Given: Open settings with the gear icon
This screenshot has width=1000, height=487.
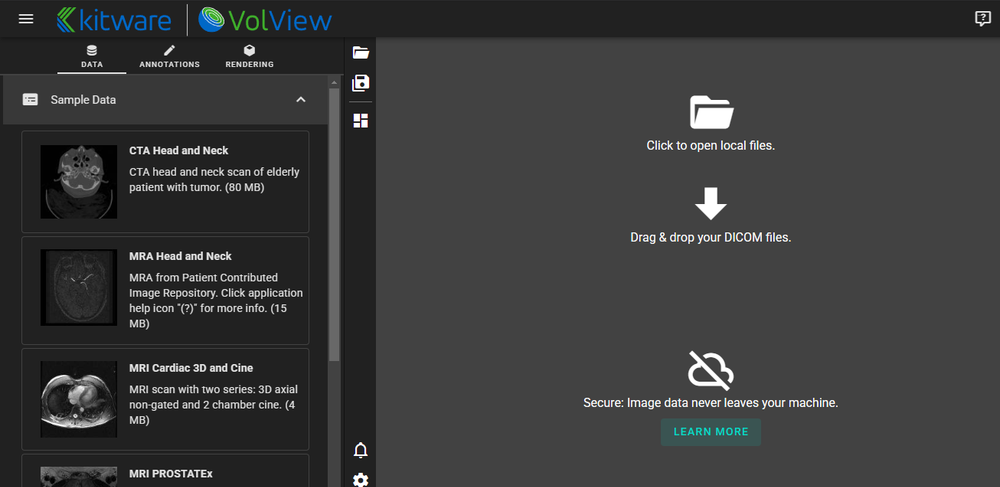Looking at the screenshot, I should (361, 479).
